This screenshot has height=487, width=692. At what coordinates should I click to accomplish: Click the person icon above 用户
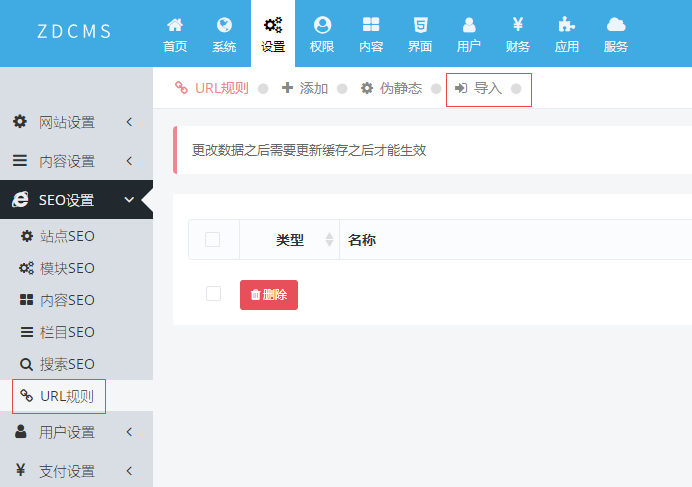coord(469,25)
